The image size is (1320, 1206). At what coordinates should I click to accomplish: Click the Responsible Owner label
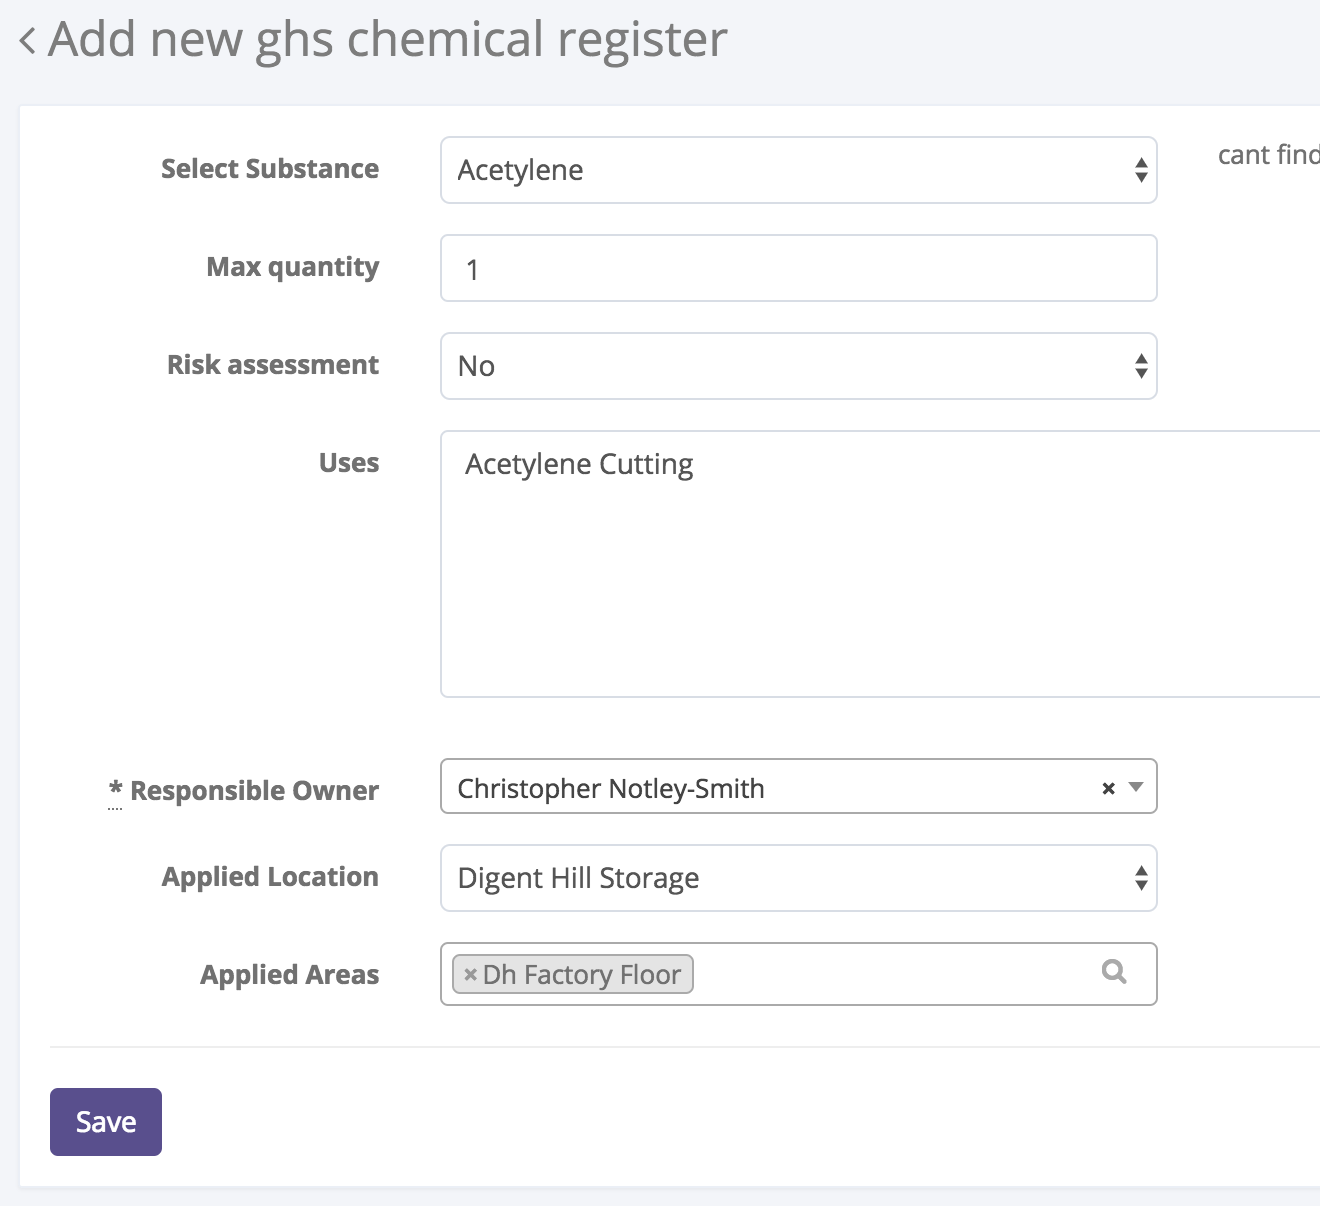tap(254, 791)
